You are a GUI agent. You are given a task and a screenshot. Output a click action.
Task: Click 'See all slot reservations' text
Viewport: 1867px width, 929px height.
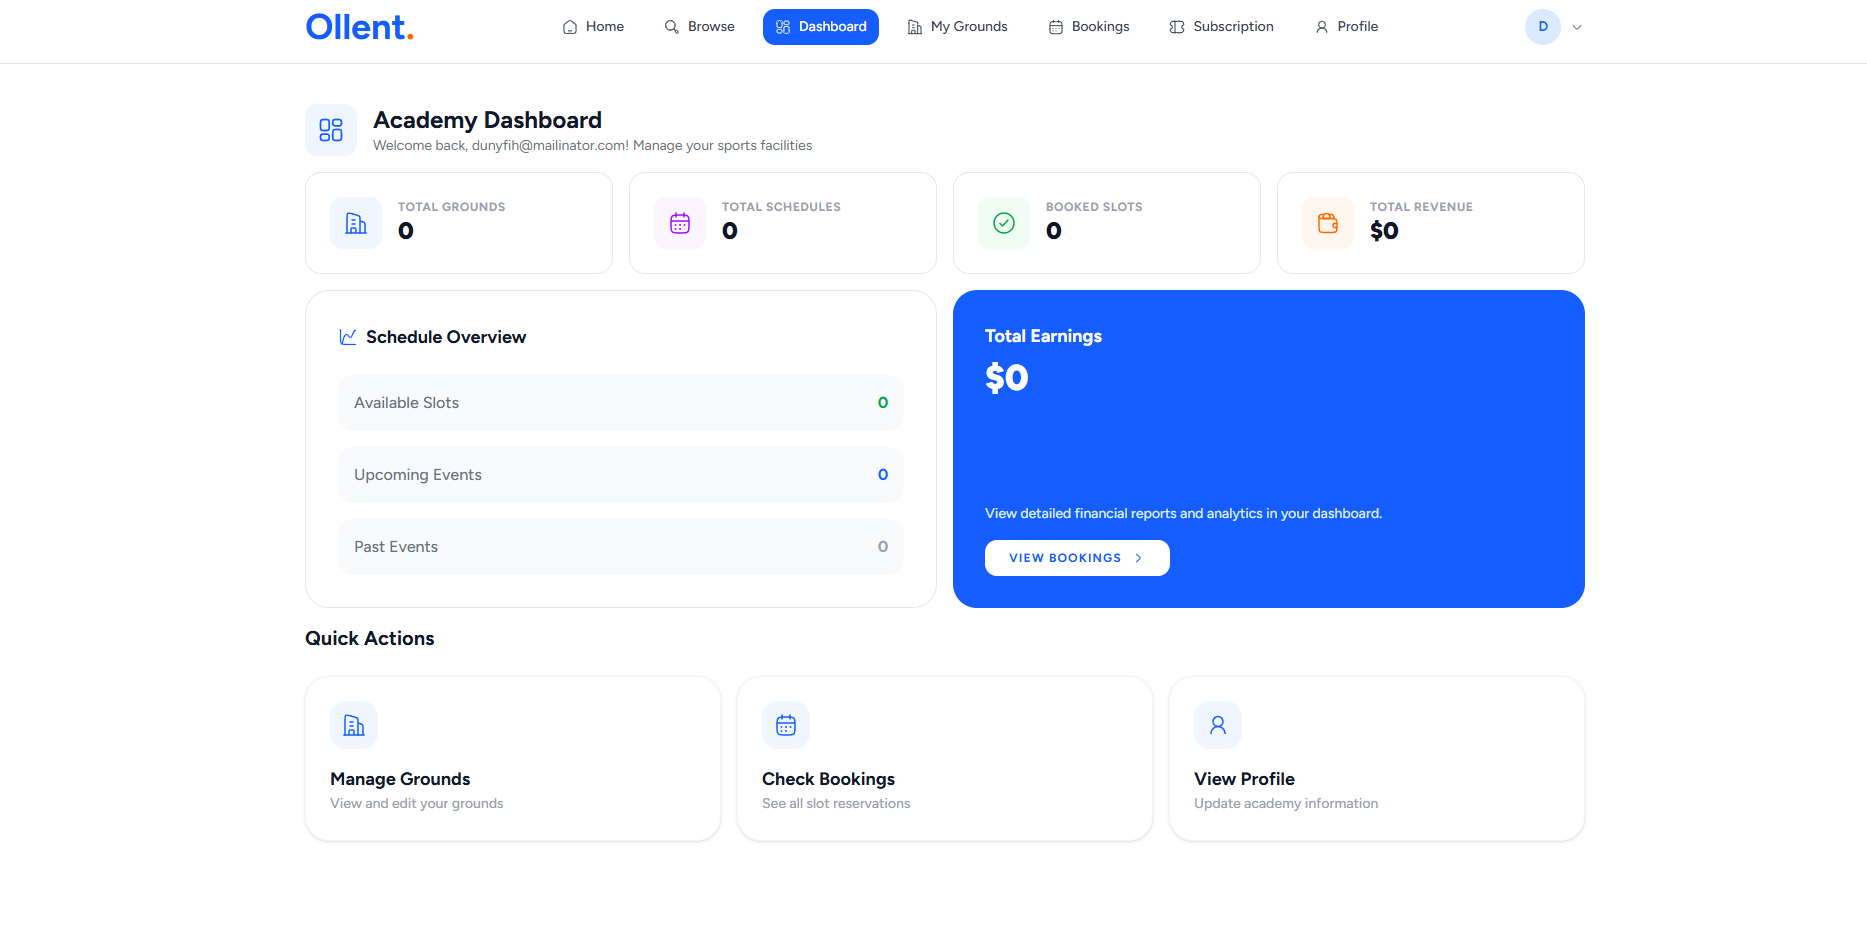tap(836, 804)
